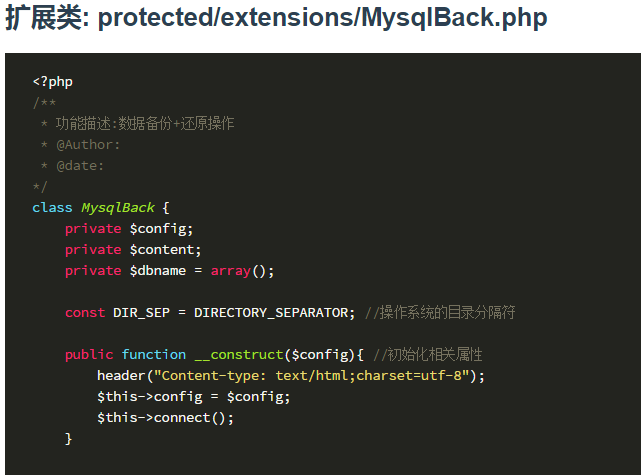Click the @date comment line
642x475 pixels.
coord(72,166)
